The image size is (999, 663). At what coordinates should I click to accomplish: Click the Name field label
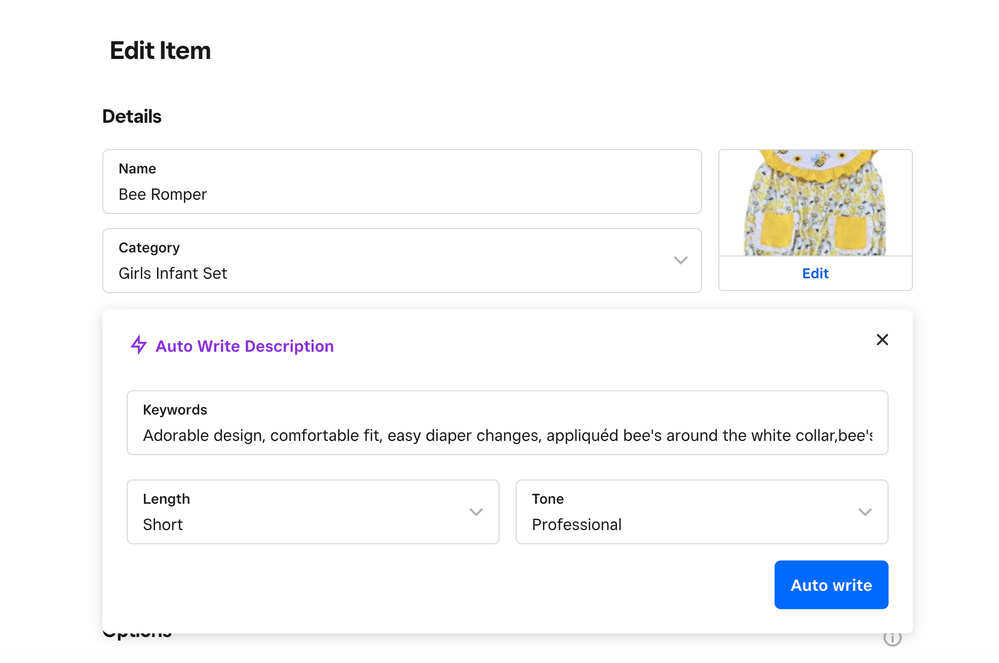[137, 169]
